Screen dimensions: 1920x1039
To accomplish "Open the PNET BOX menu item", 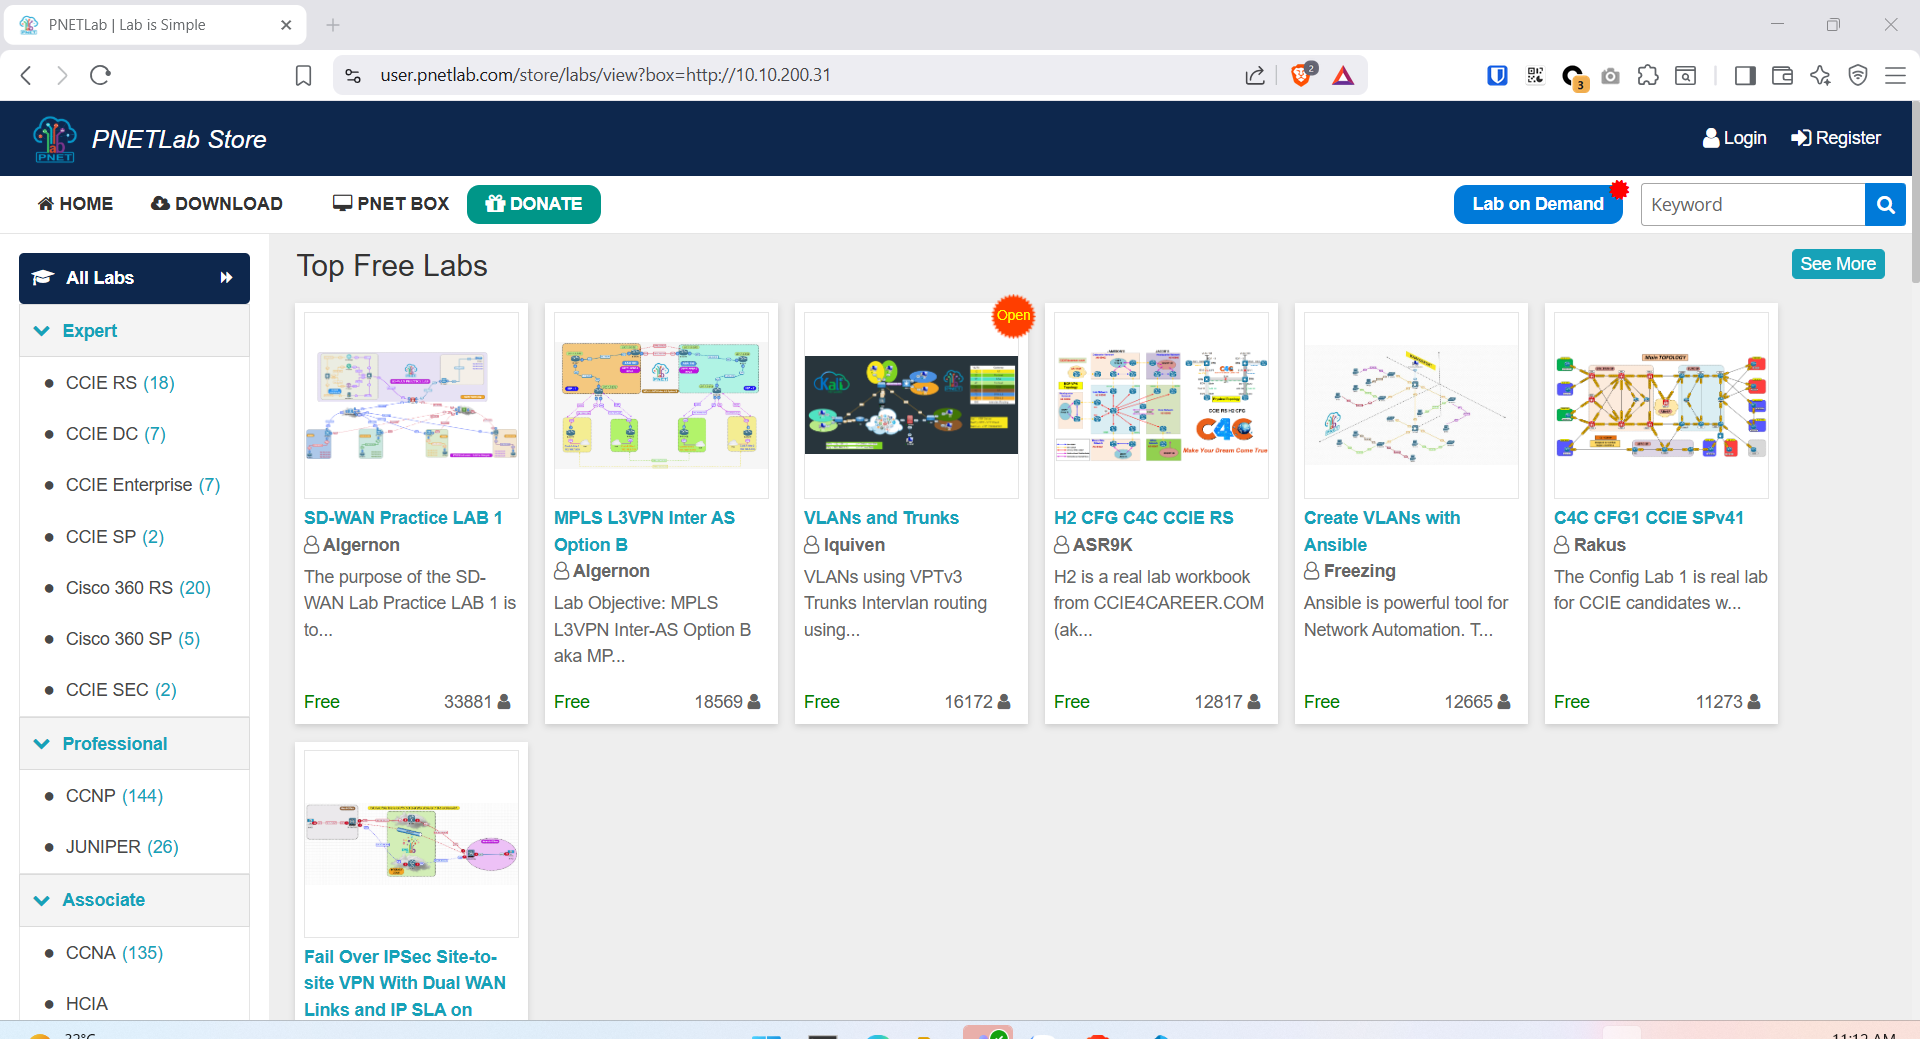I will [x=391, y=204].
